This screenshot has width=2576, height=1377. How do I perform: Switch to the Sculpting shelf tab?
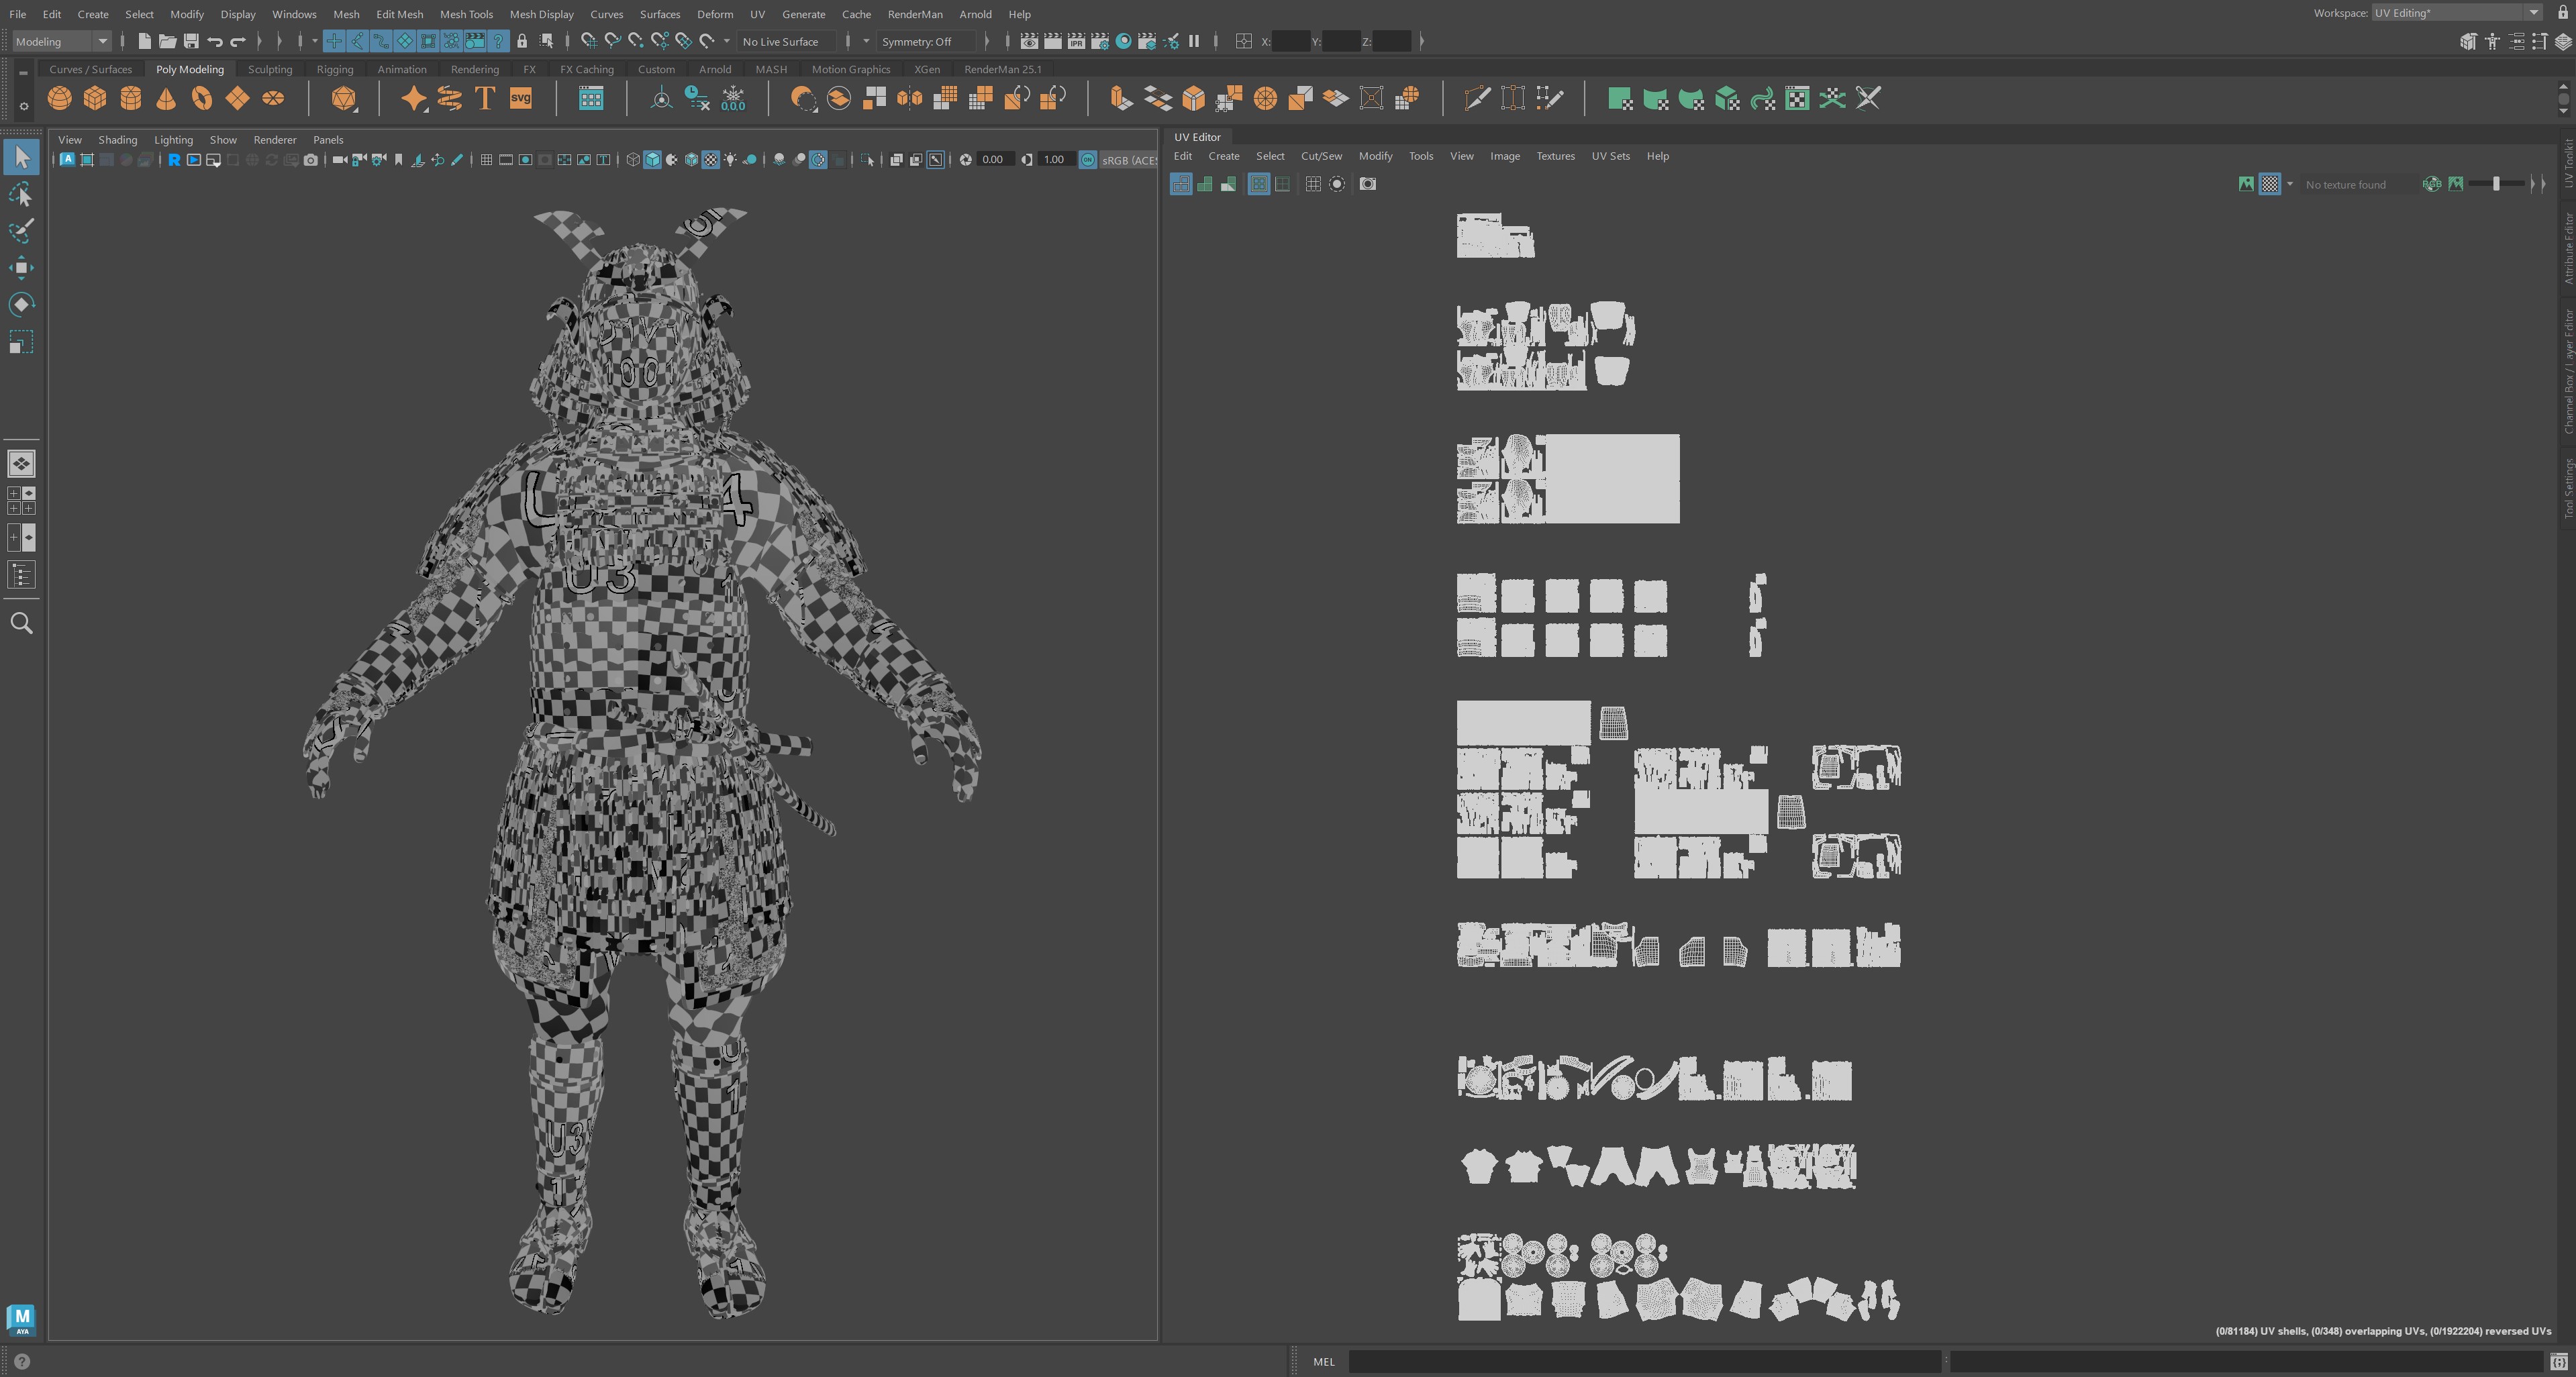[x=270, y=69]
